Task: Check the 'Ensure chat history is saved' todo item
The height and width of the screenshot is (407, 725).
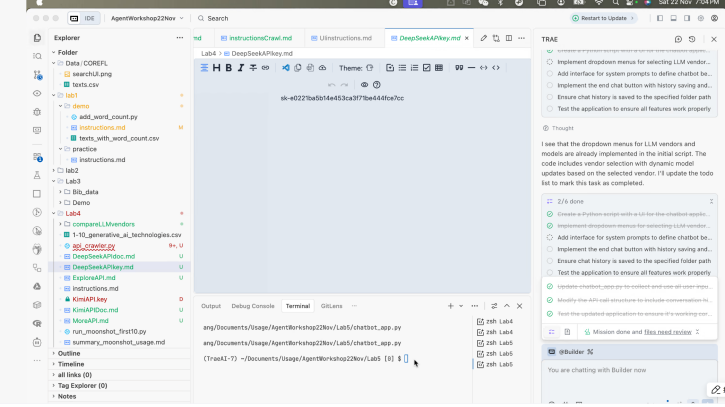Action: (x=549, y=260)
